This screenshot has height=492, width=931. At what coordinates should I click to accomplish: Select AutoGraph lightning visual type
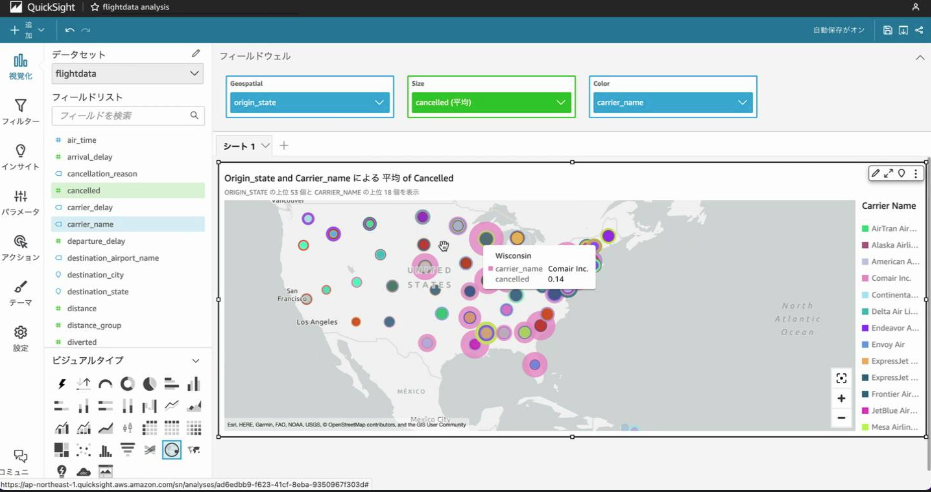tap(62, 384)
